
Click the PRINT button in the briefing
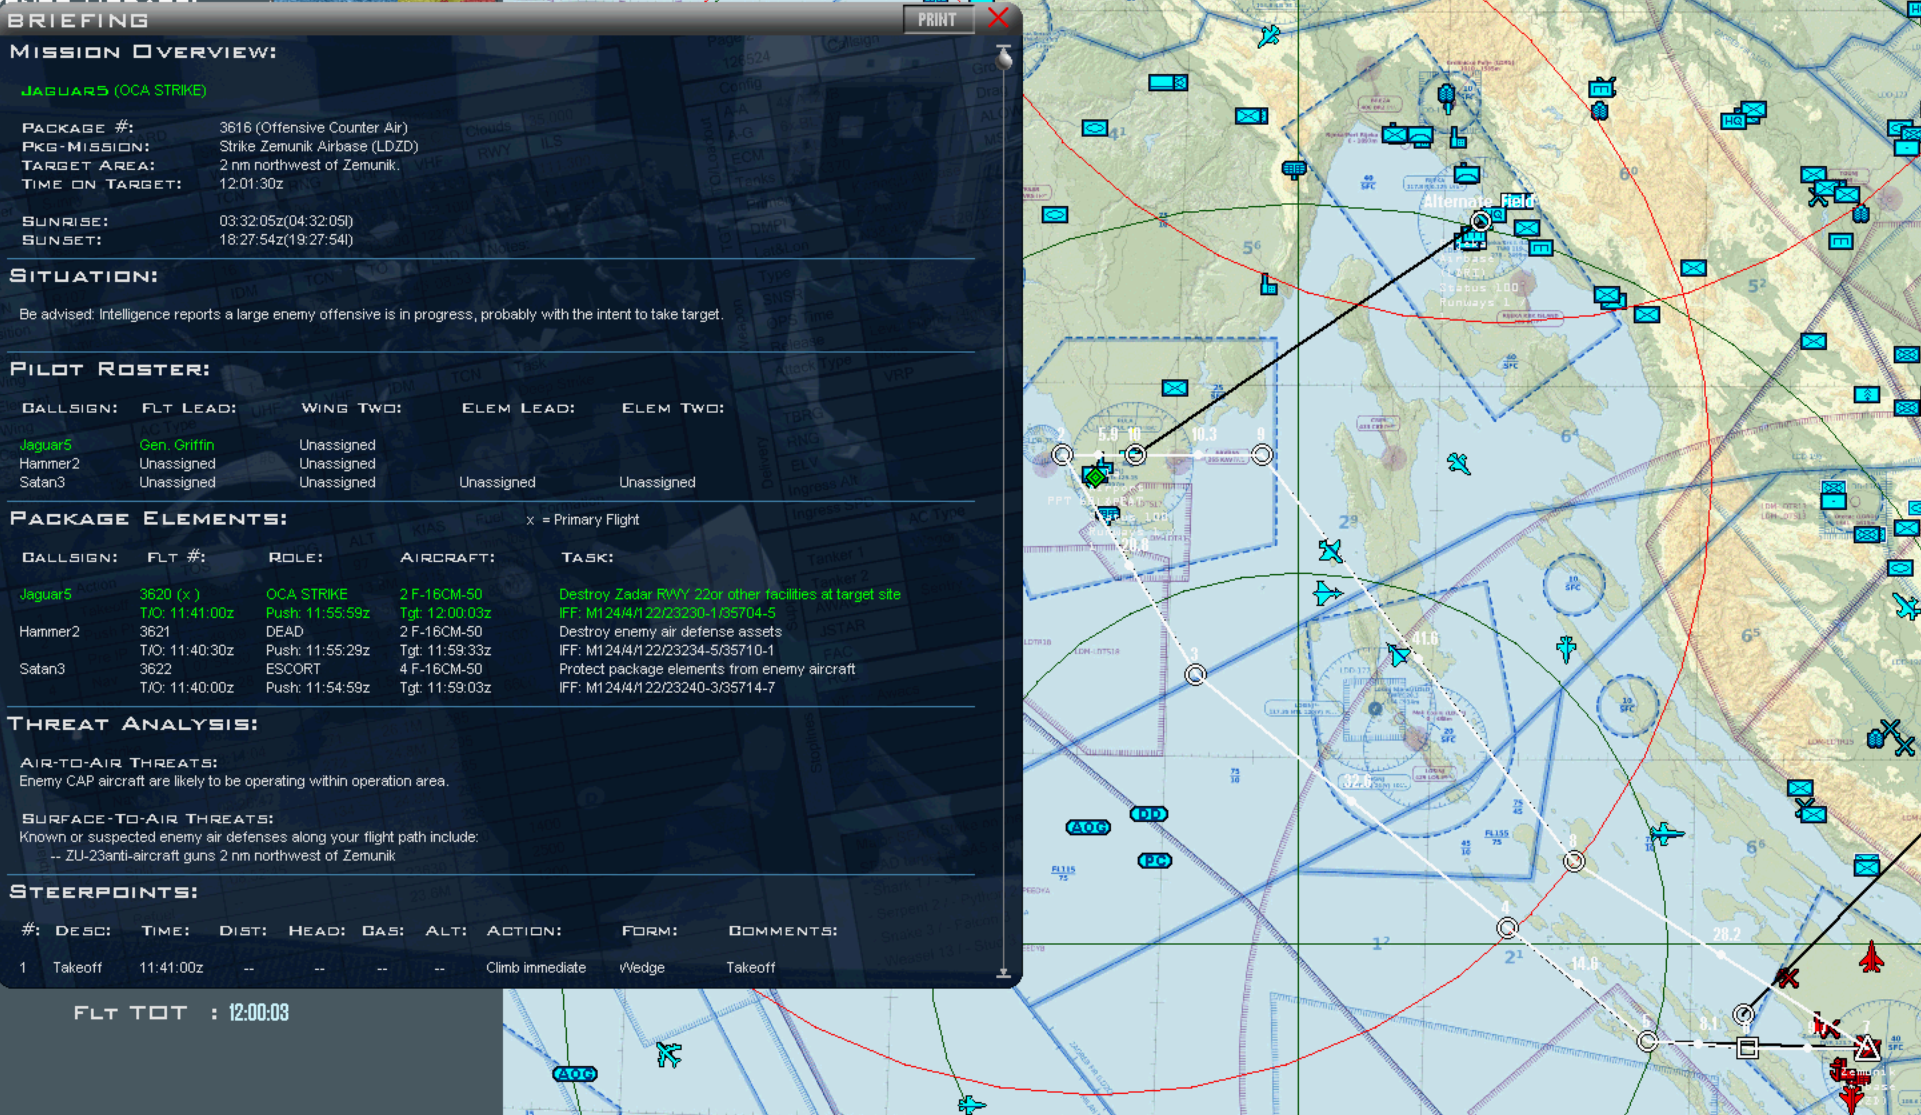click(938, 19)
